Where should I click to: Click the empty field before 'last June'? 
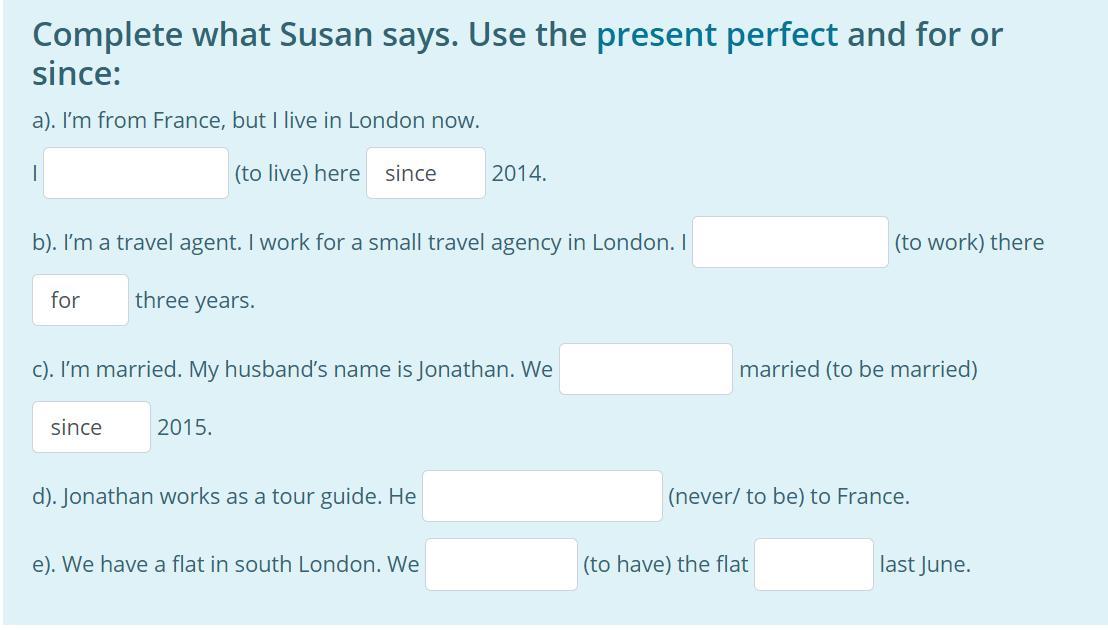[814, 564]
